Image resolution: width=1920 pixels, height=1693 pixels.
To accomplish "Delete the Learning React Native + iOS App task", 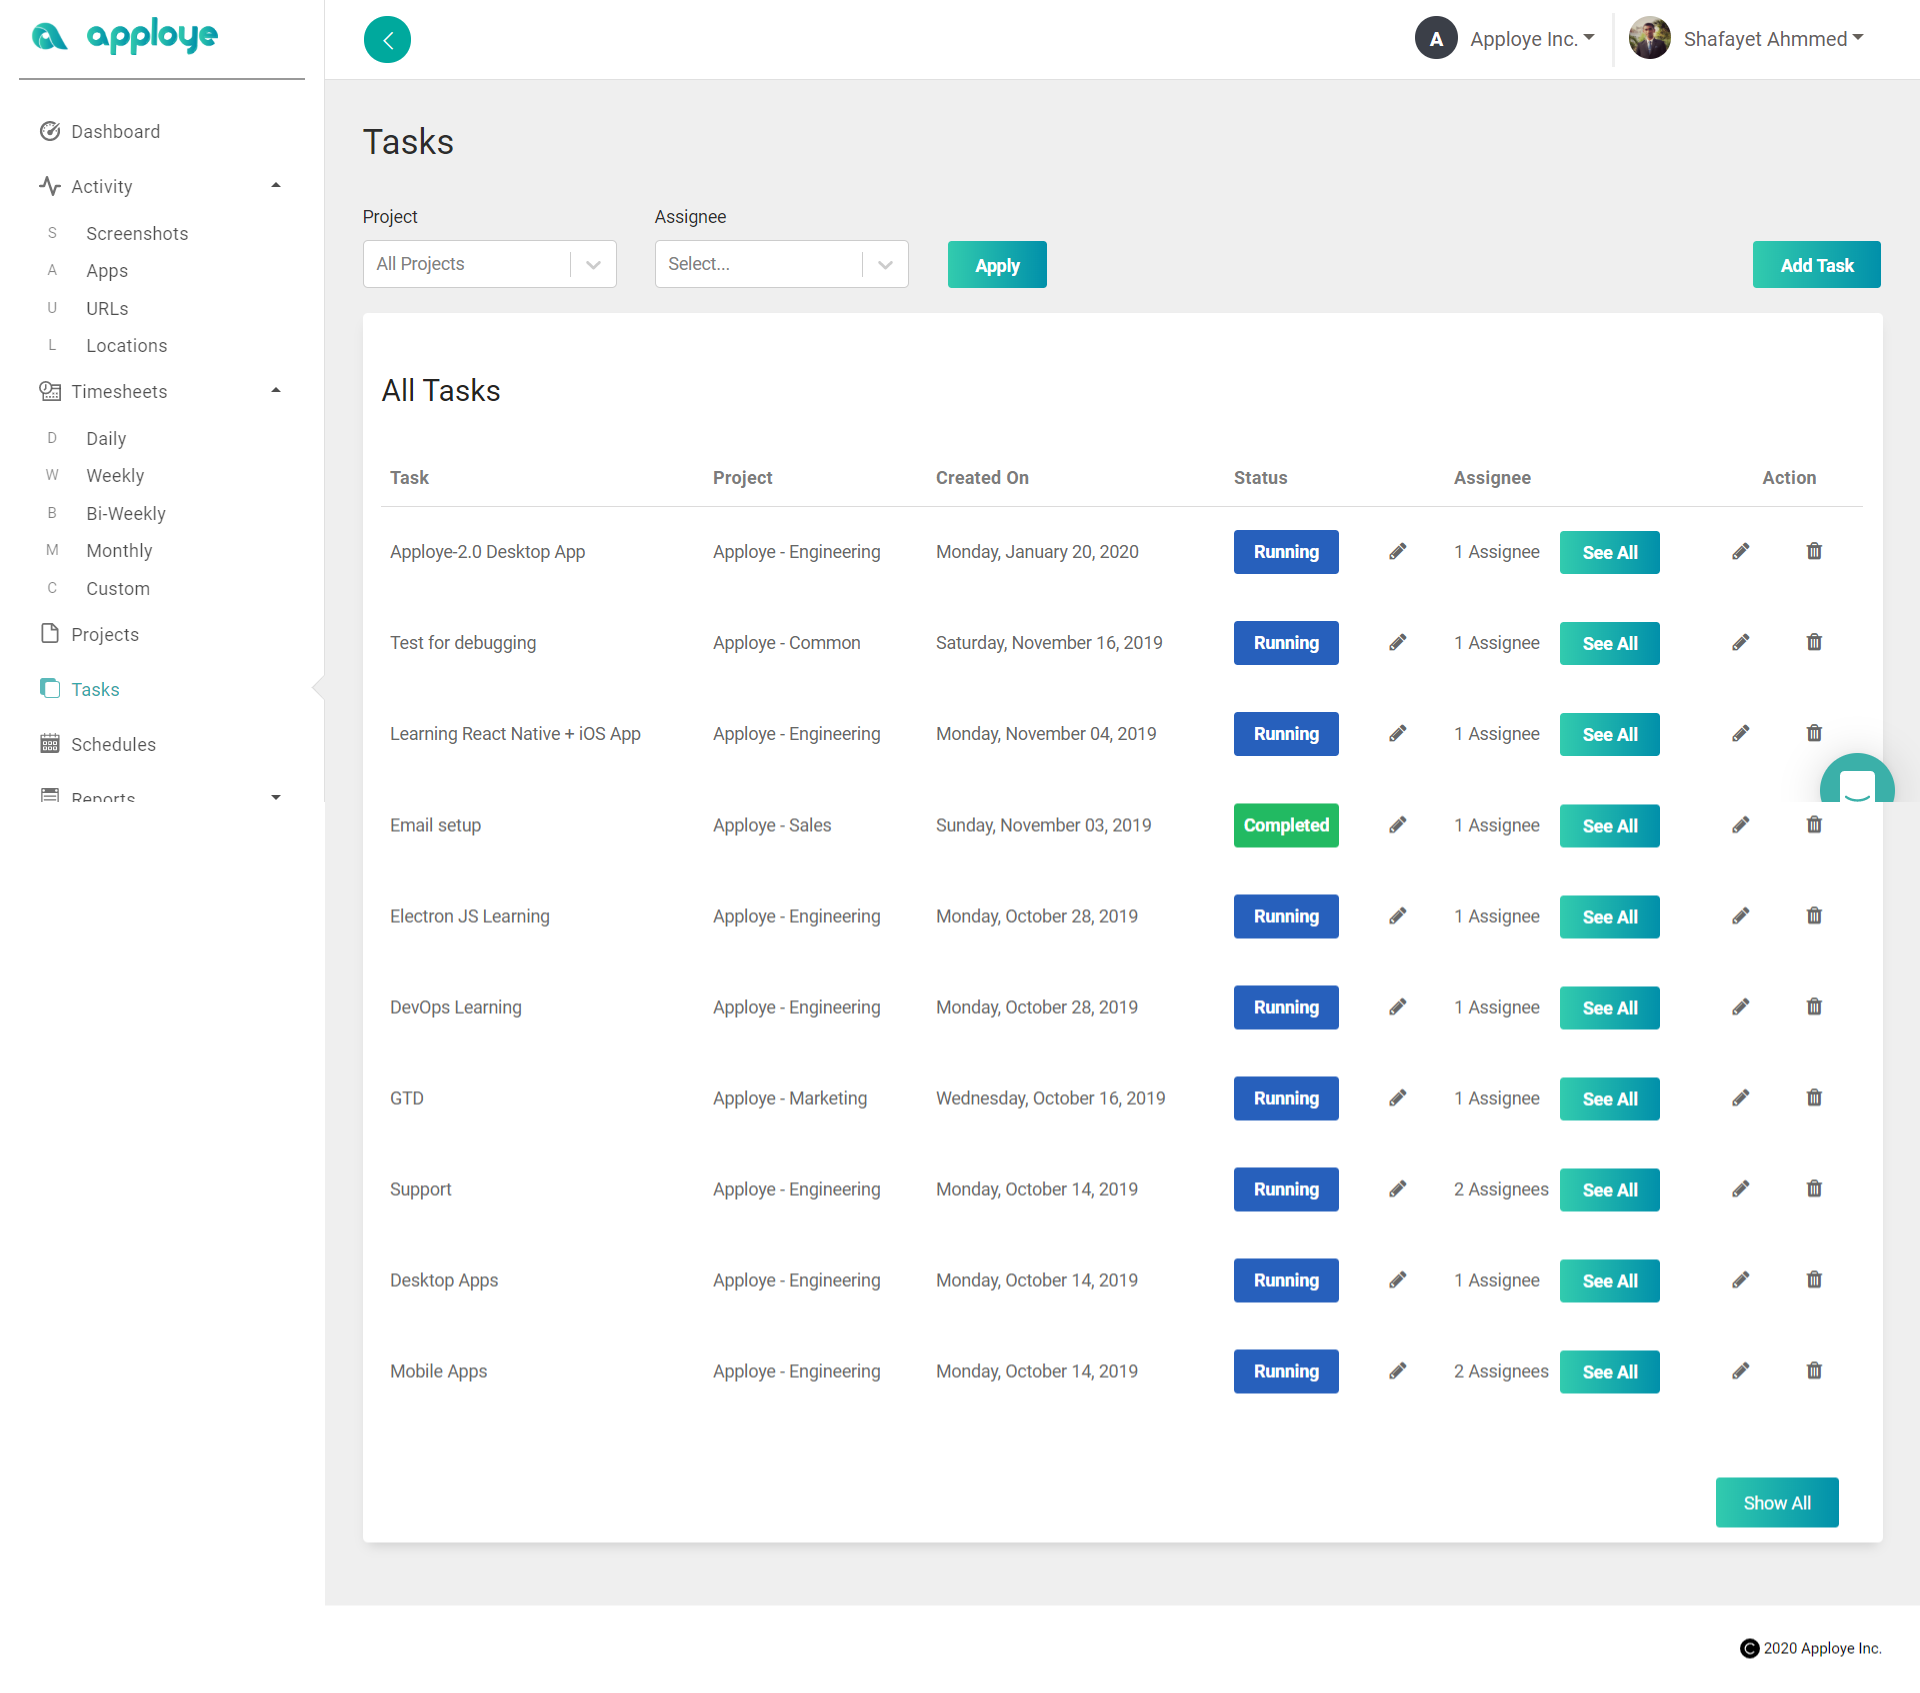I will click(1814, 734).
